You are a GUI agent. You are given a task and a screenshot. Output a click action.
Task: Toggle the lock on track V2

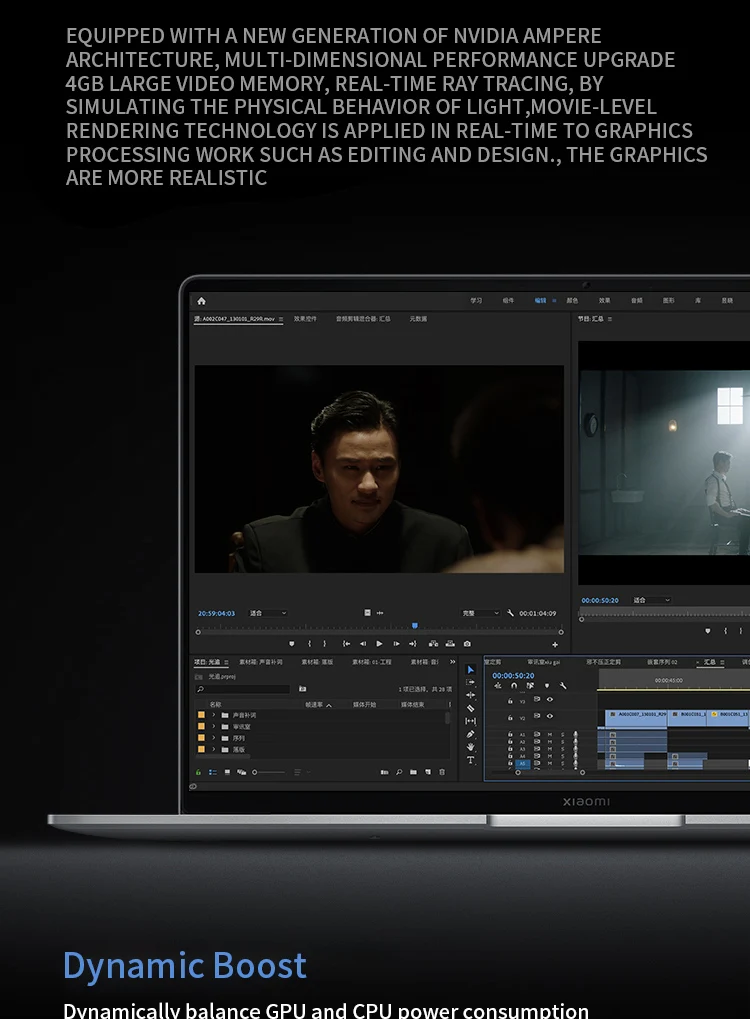pyautogui.click(x=510, y=717)
